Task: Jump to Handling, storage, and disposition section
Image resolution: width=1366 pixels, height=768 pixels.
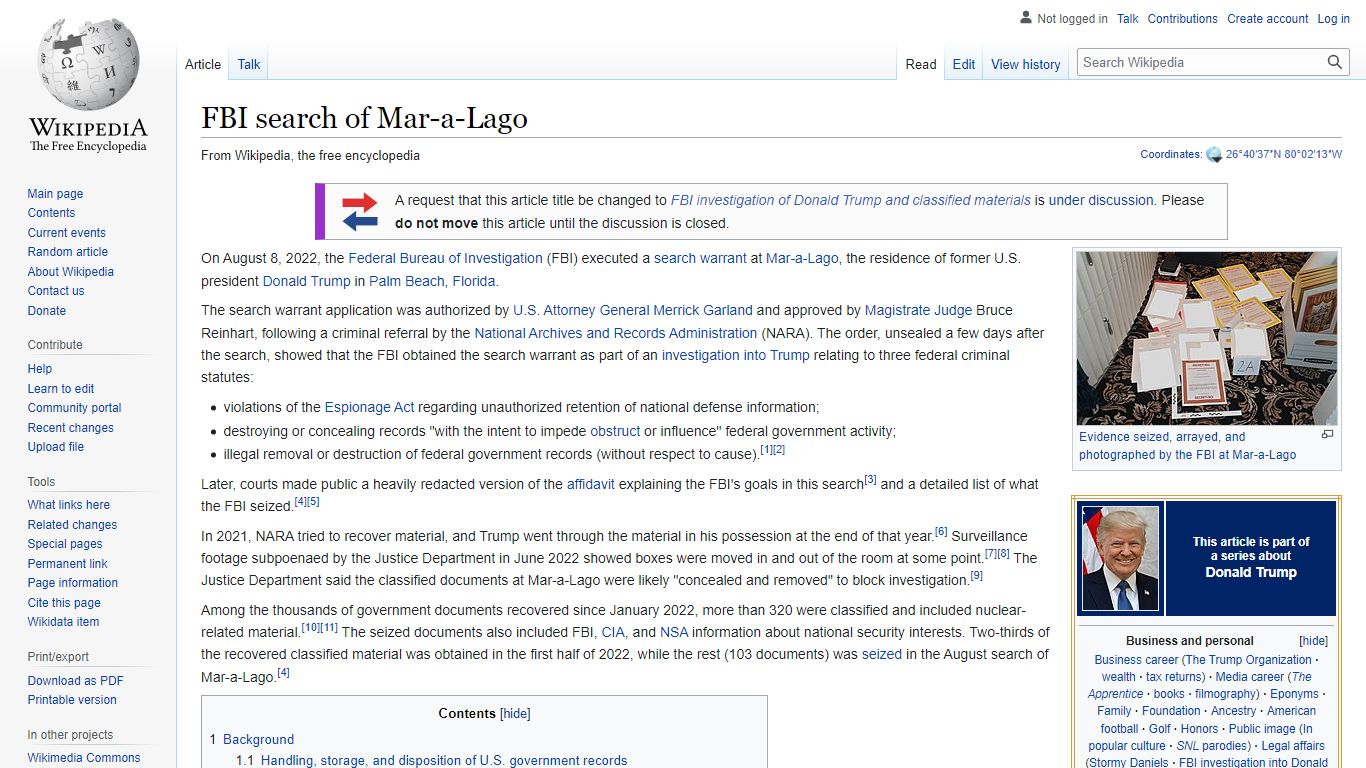Action: tap(444, 761)
